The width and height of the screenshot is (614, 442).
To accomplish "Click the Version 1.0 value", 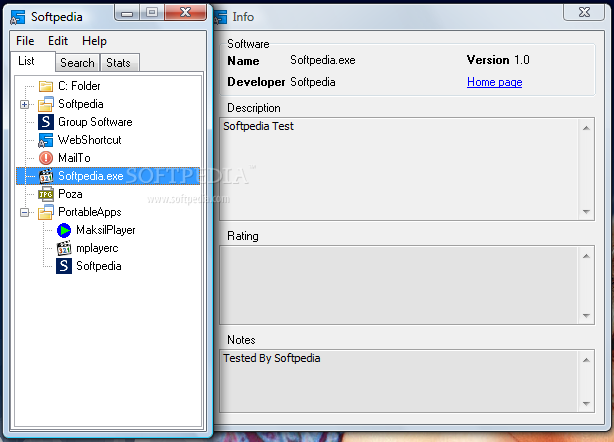I will [522, 60].
